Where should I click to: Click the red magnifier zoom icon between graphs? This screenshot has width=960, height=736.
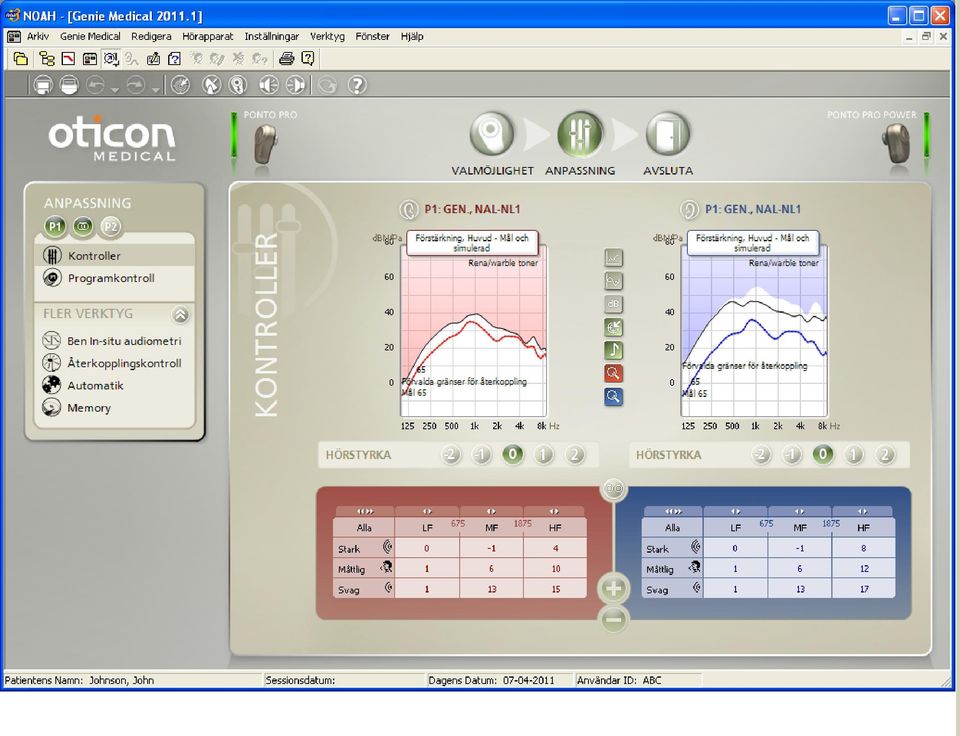tap(613, 373)
